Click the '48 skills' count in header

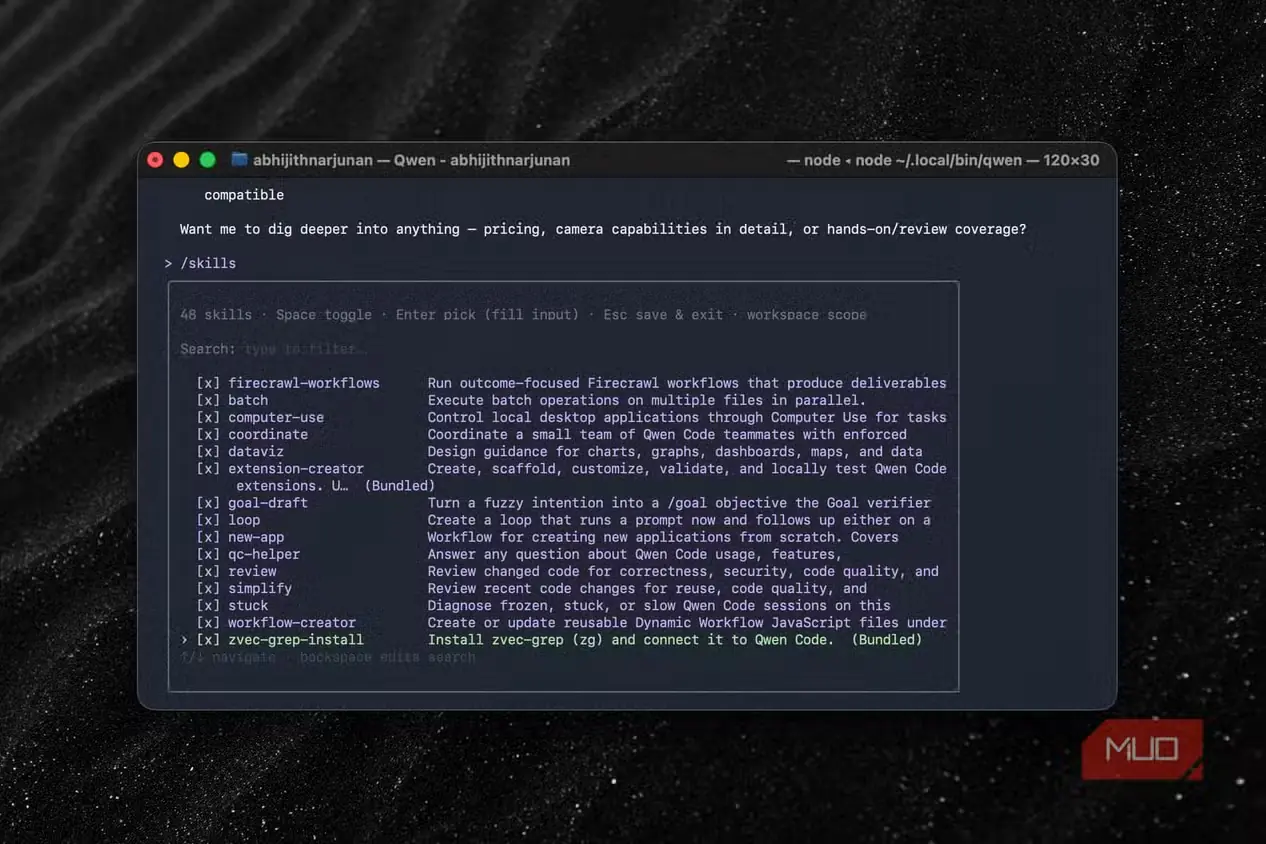[216, 314]
